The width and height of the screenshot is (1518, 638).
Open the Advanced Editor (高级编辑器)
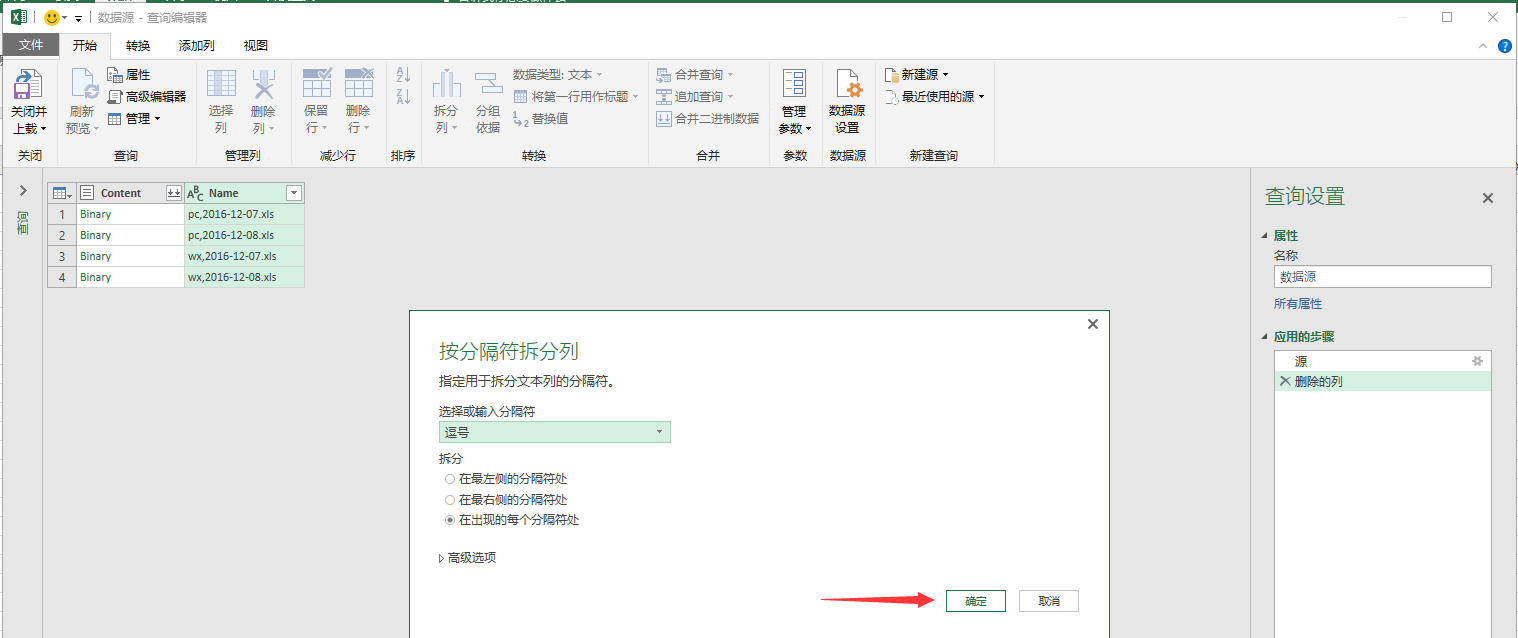tap(146, 96)
